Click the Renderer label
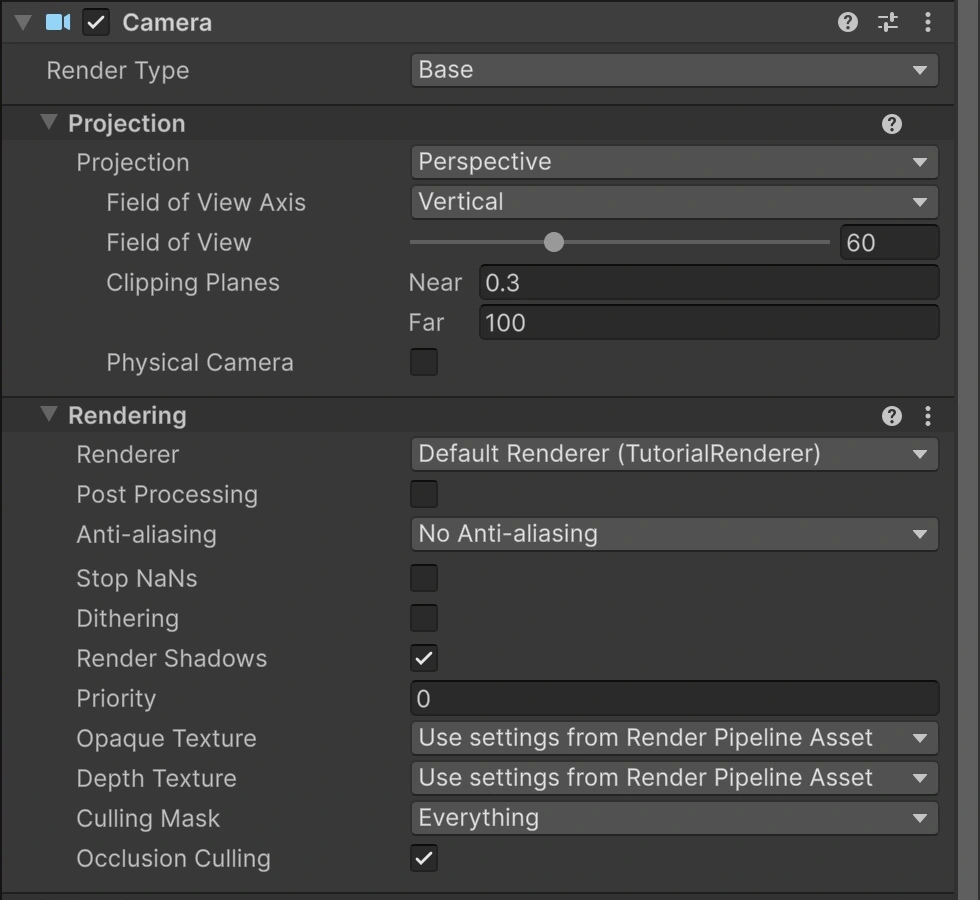The image size is (980, 900). coord(128,454)
